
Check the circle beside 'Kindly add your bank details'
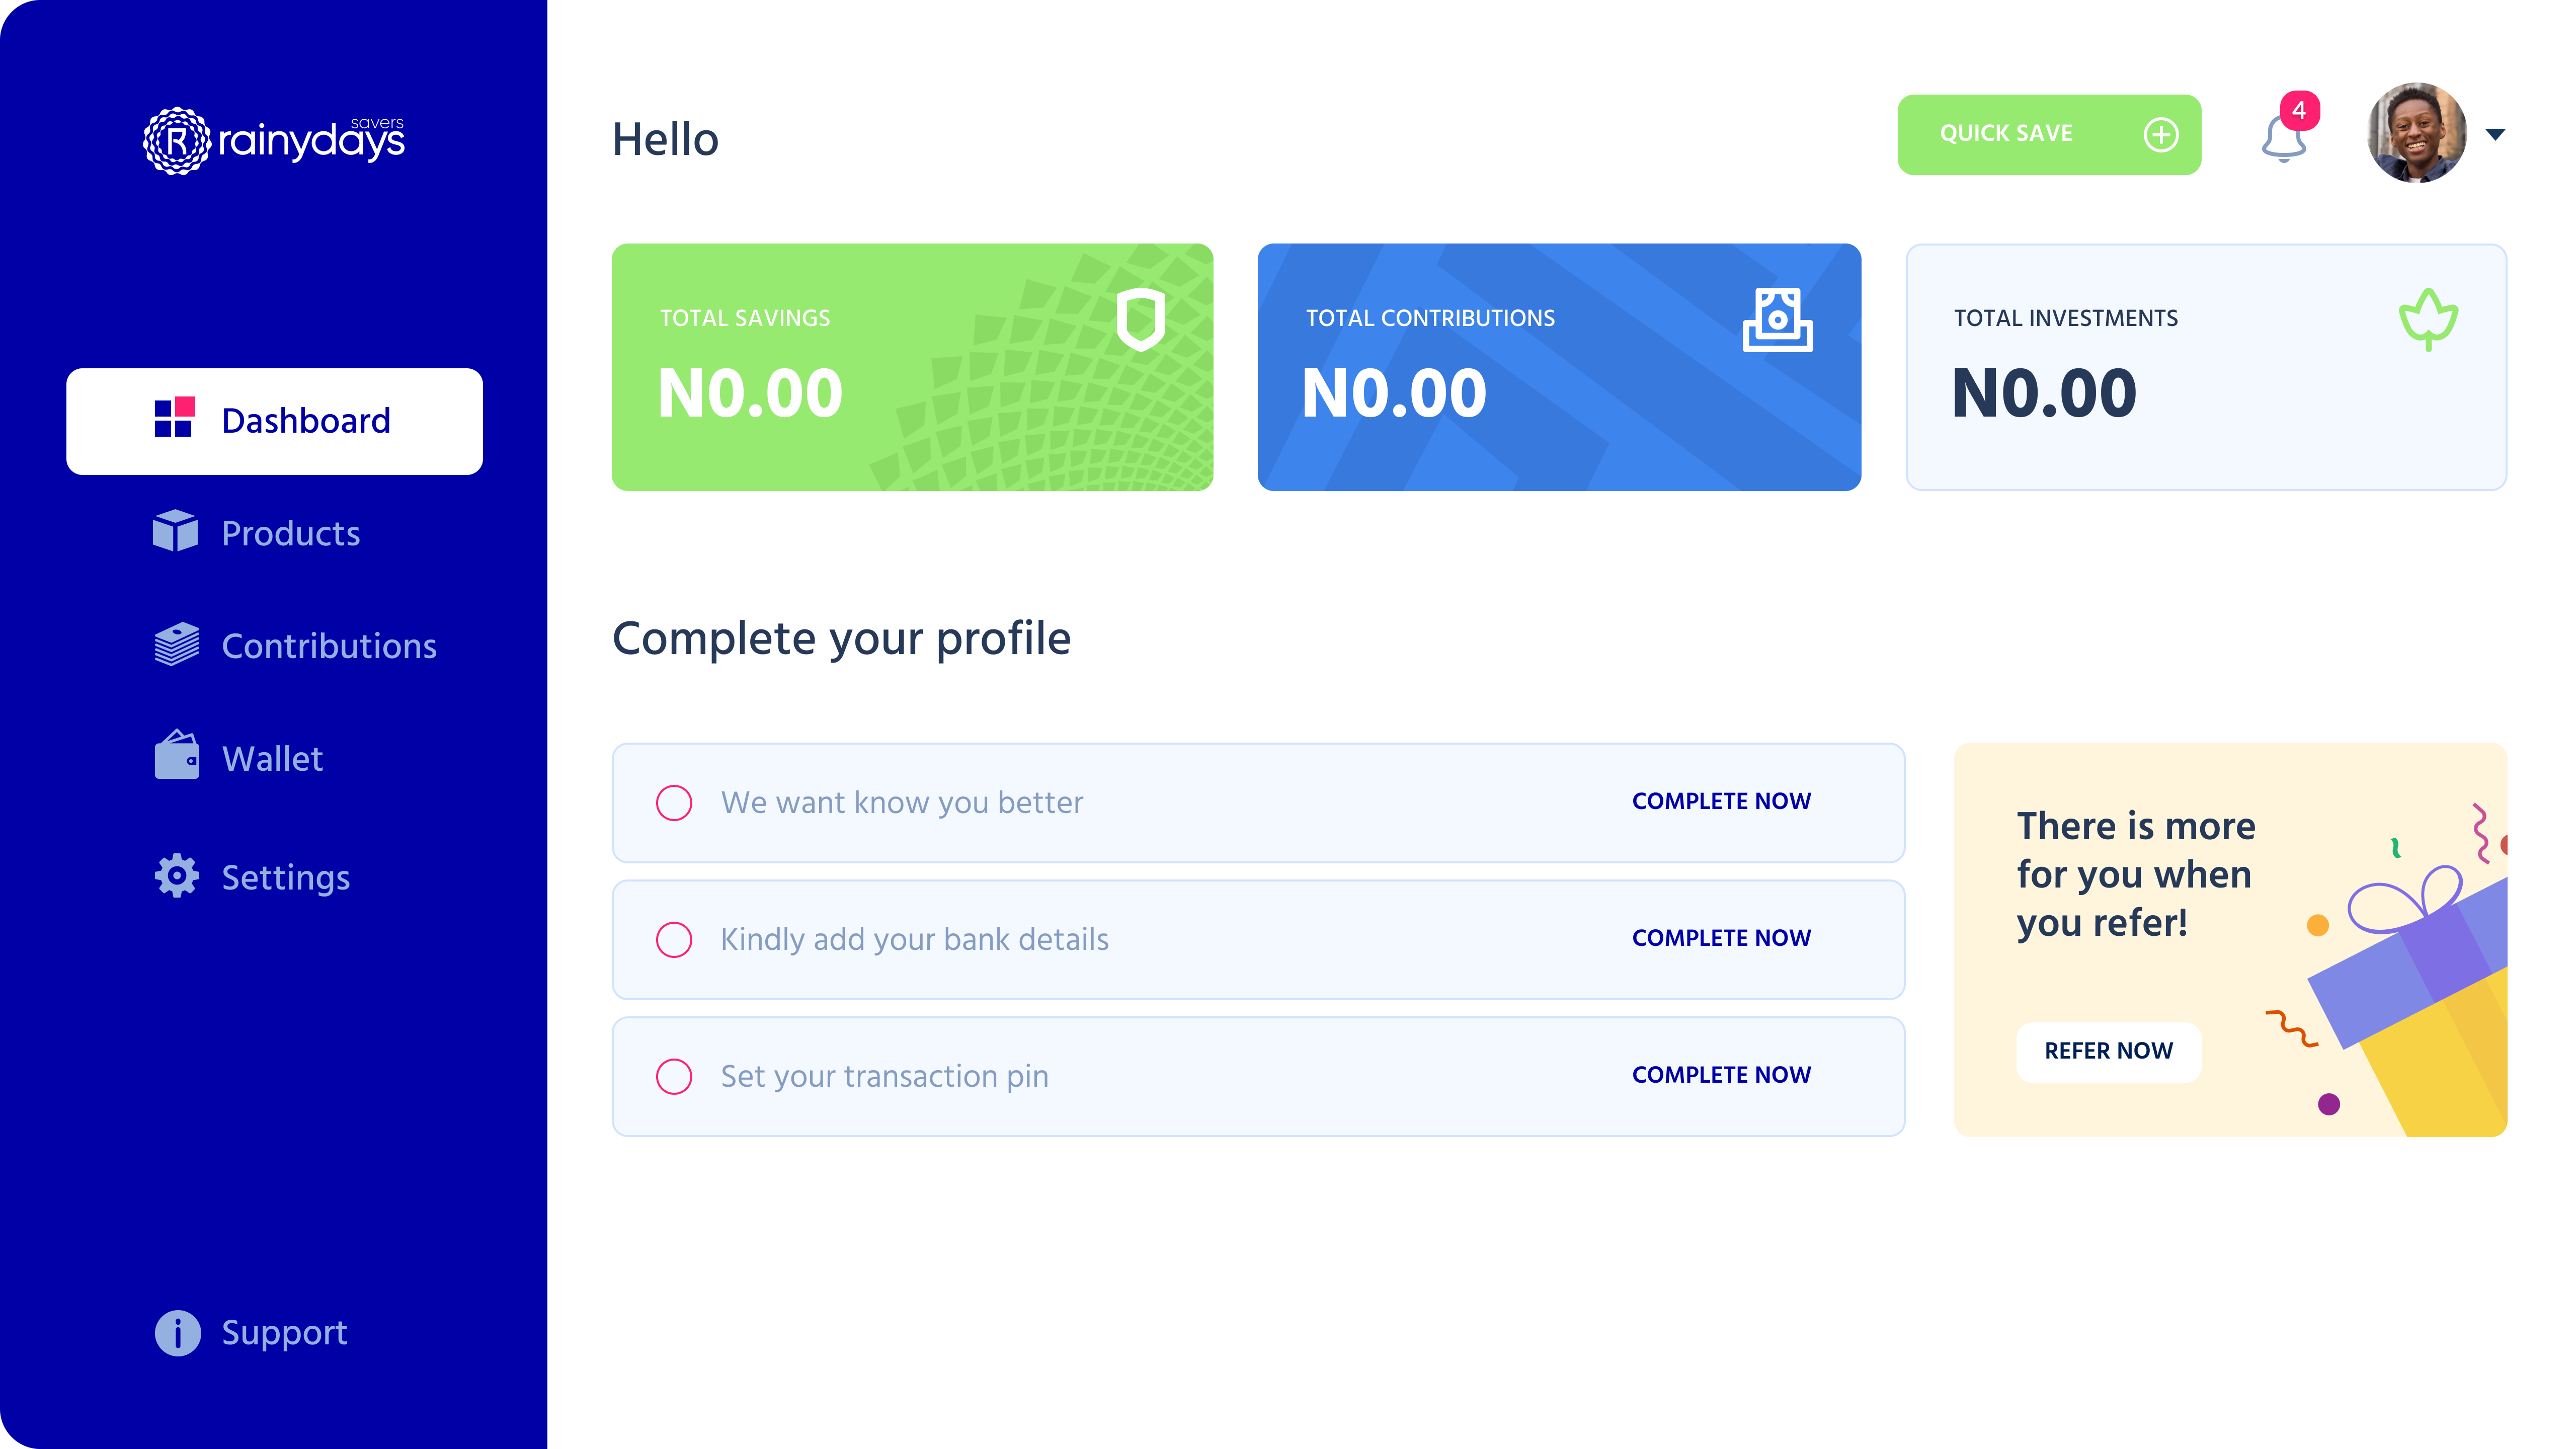click(x=675, y=939)
